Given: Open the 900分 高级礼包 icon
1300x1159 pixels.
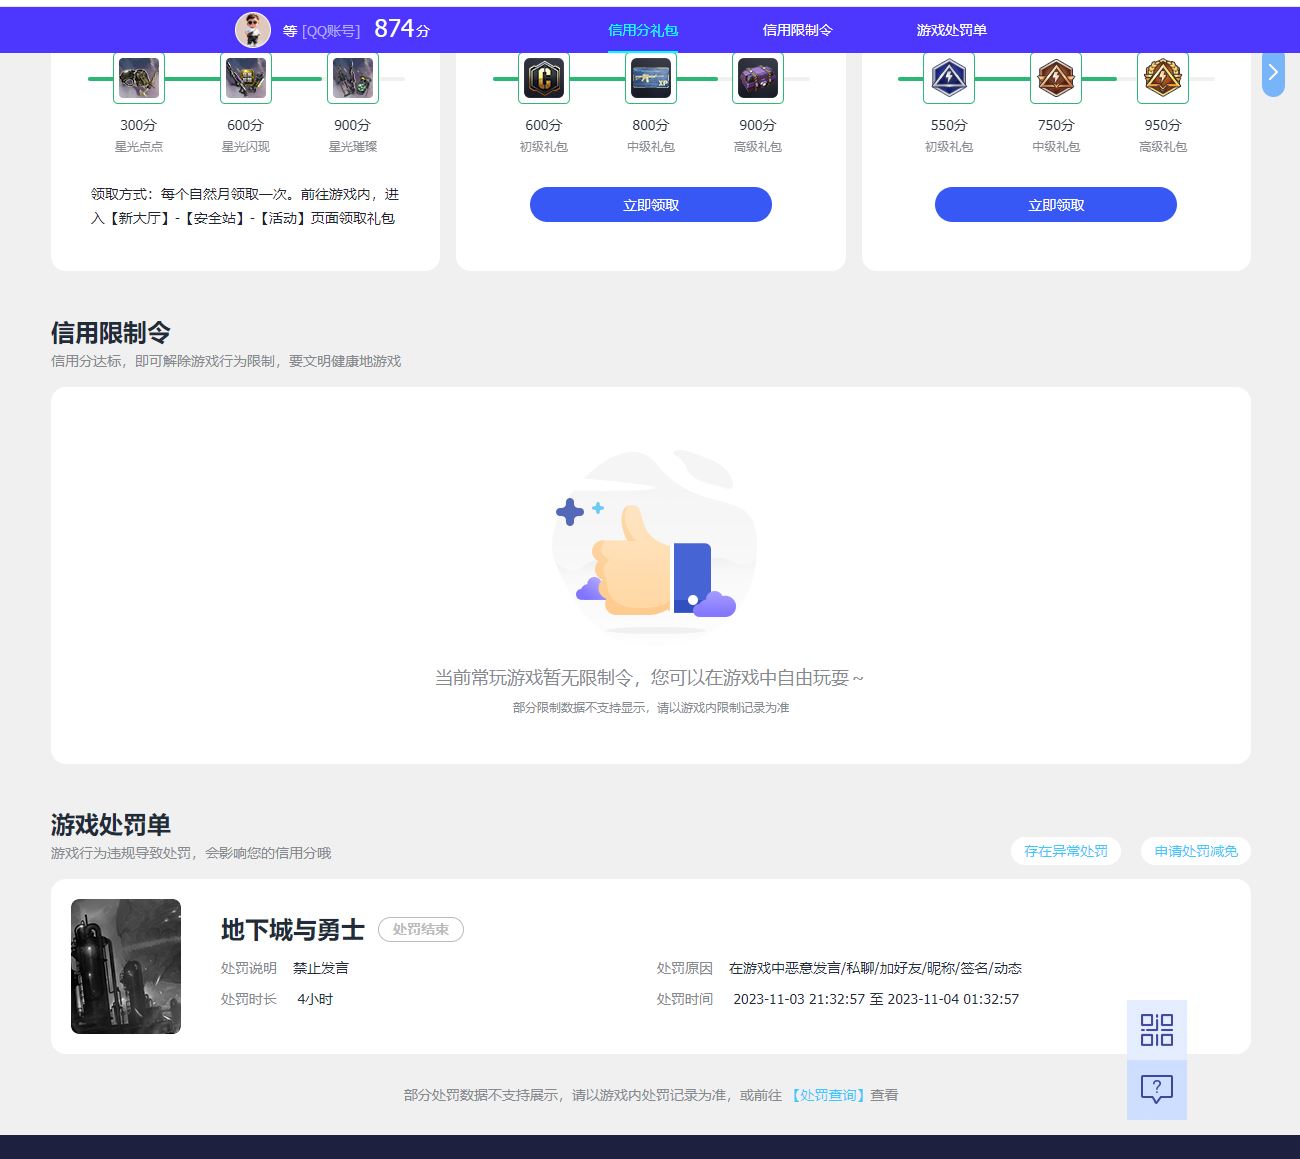Looking at the screenshot, I should point(757,78).
